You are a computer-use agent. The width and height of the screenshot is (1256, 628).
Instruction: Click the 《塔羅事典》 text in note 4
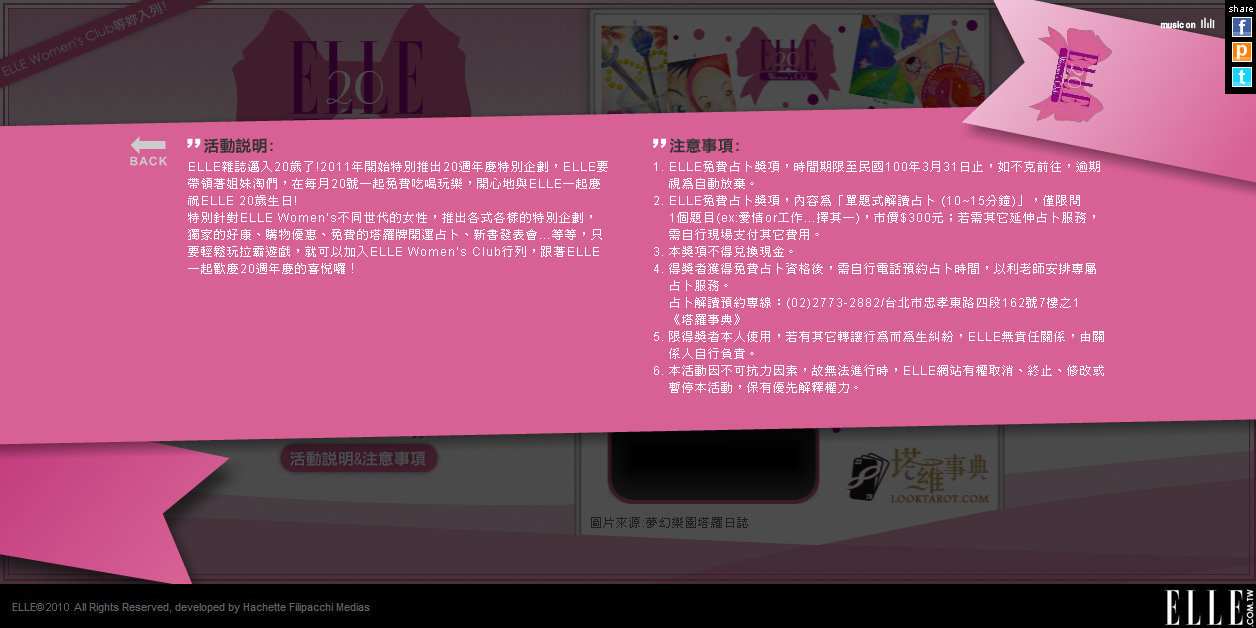pyautogui.click(x=706, y=319)
